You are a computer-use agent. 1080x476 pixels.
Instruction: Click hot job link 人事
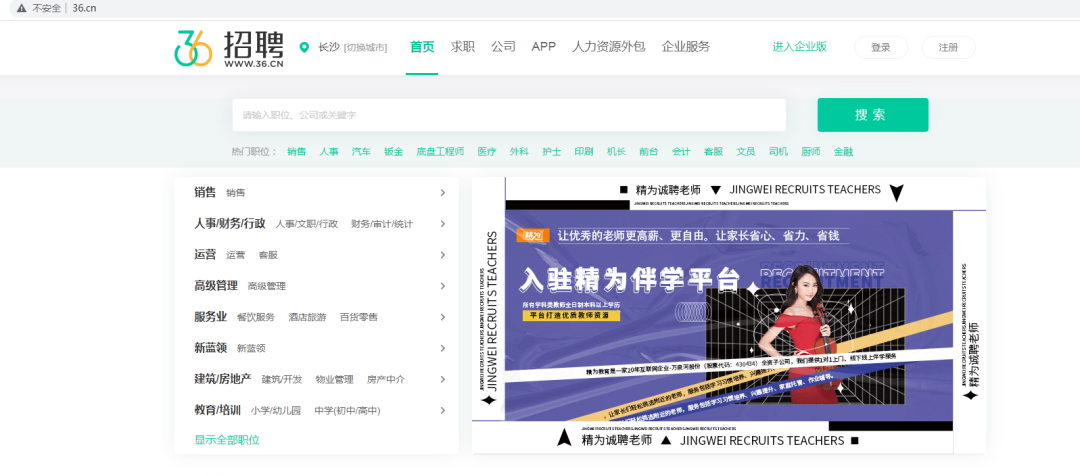[329, 152]
